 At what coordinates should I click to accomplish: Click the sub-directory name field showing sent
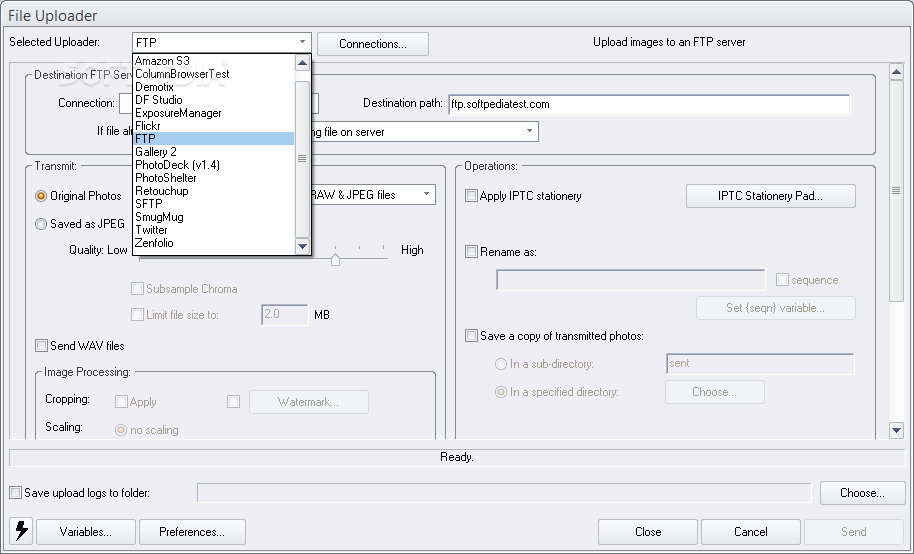coord(760,364)
